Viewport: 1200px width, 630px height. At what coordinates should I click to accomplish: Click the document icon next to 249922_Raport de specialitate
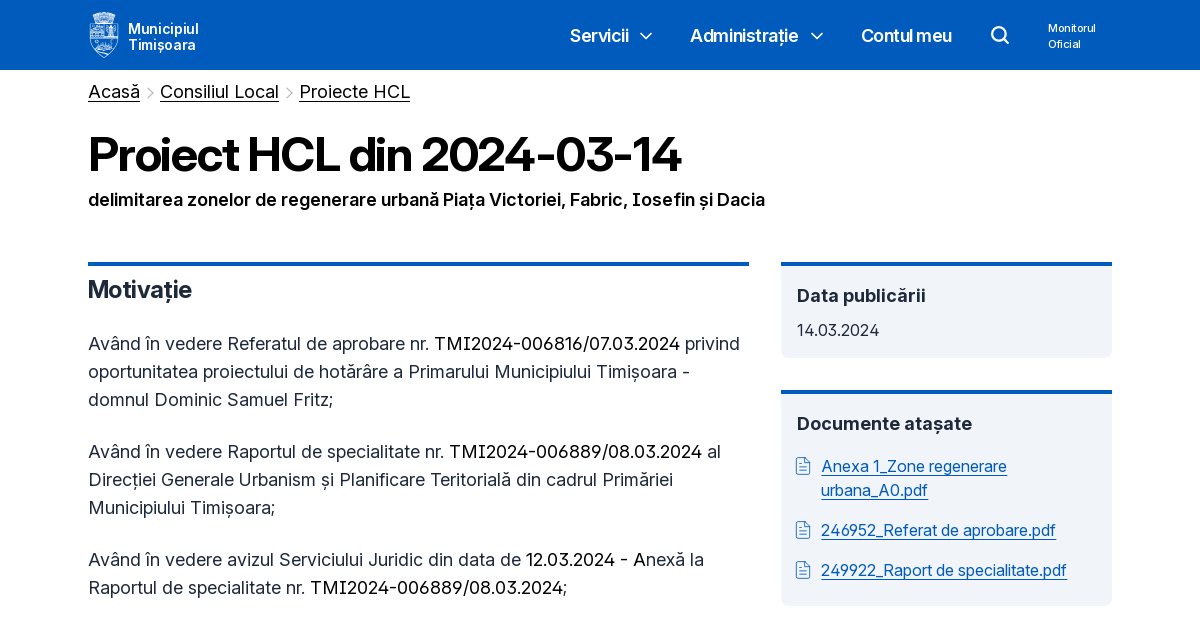pos(803,570)
